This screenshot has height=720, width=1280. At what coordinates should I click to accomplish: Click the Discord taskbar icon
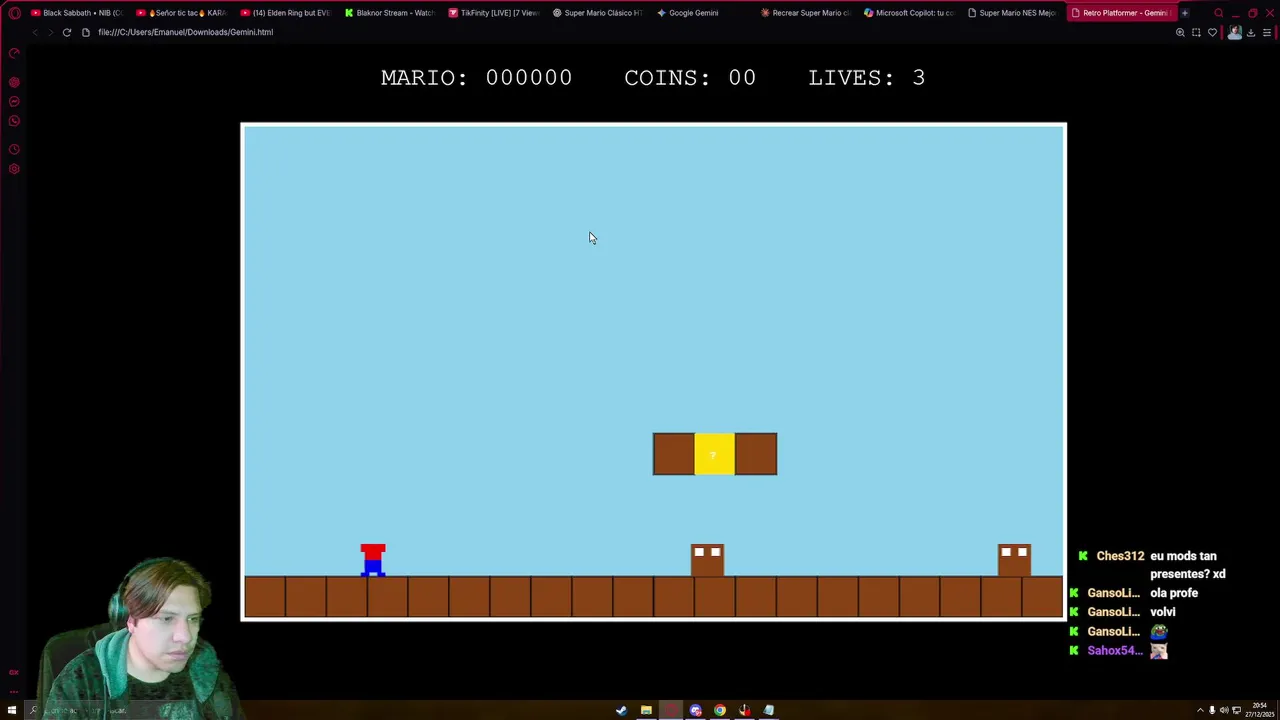pos(696,711)
